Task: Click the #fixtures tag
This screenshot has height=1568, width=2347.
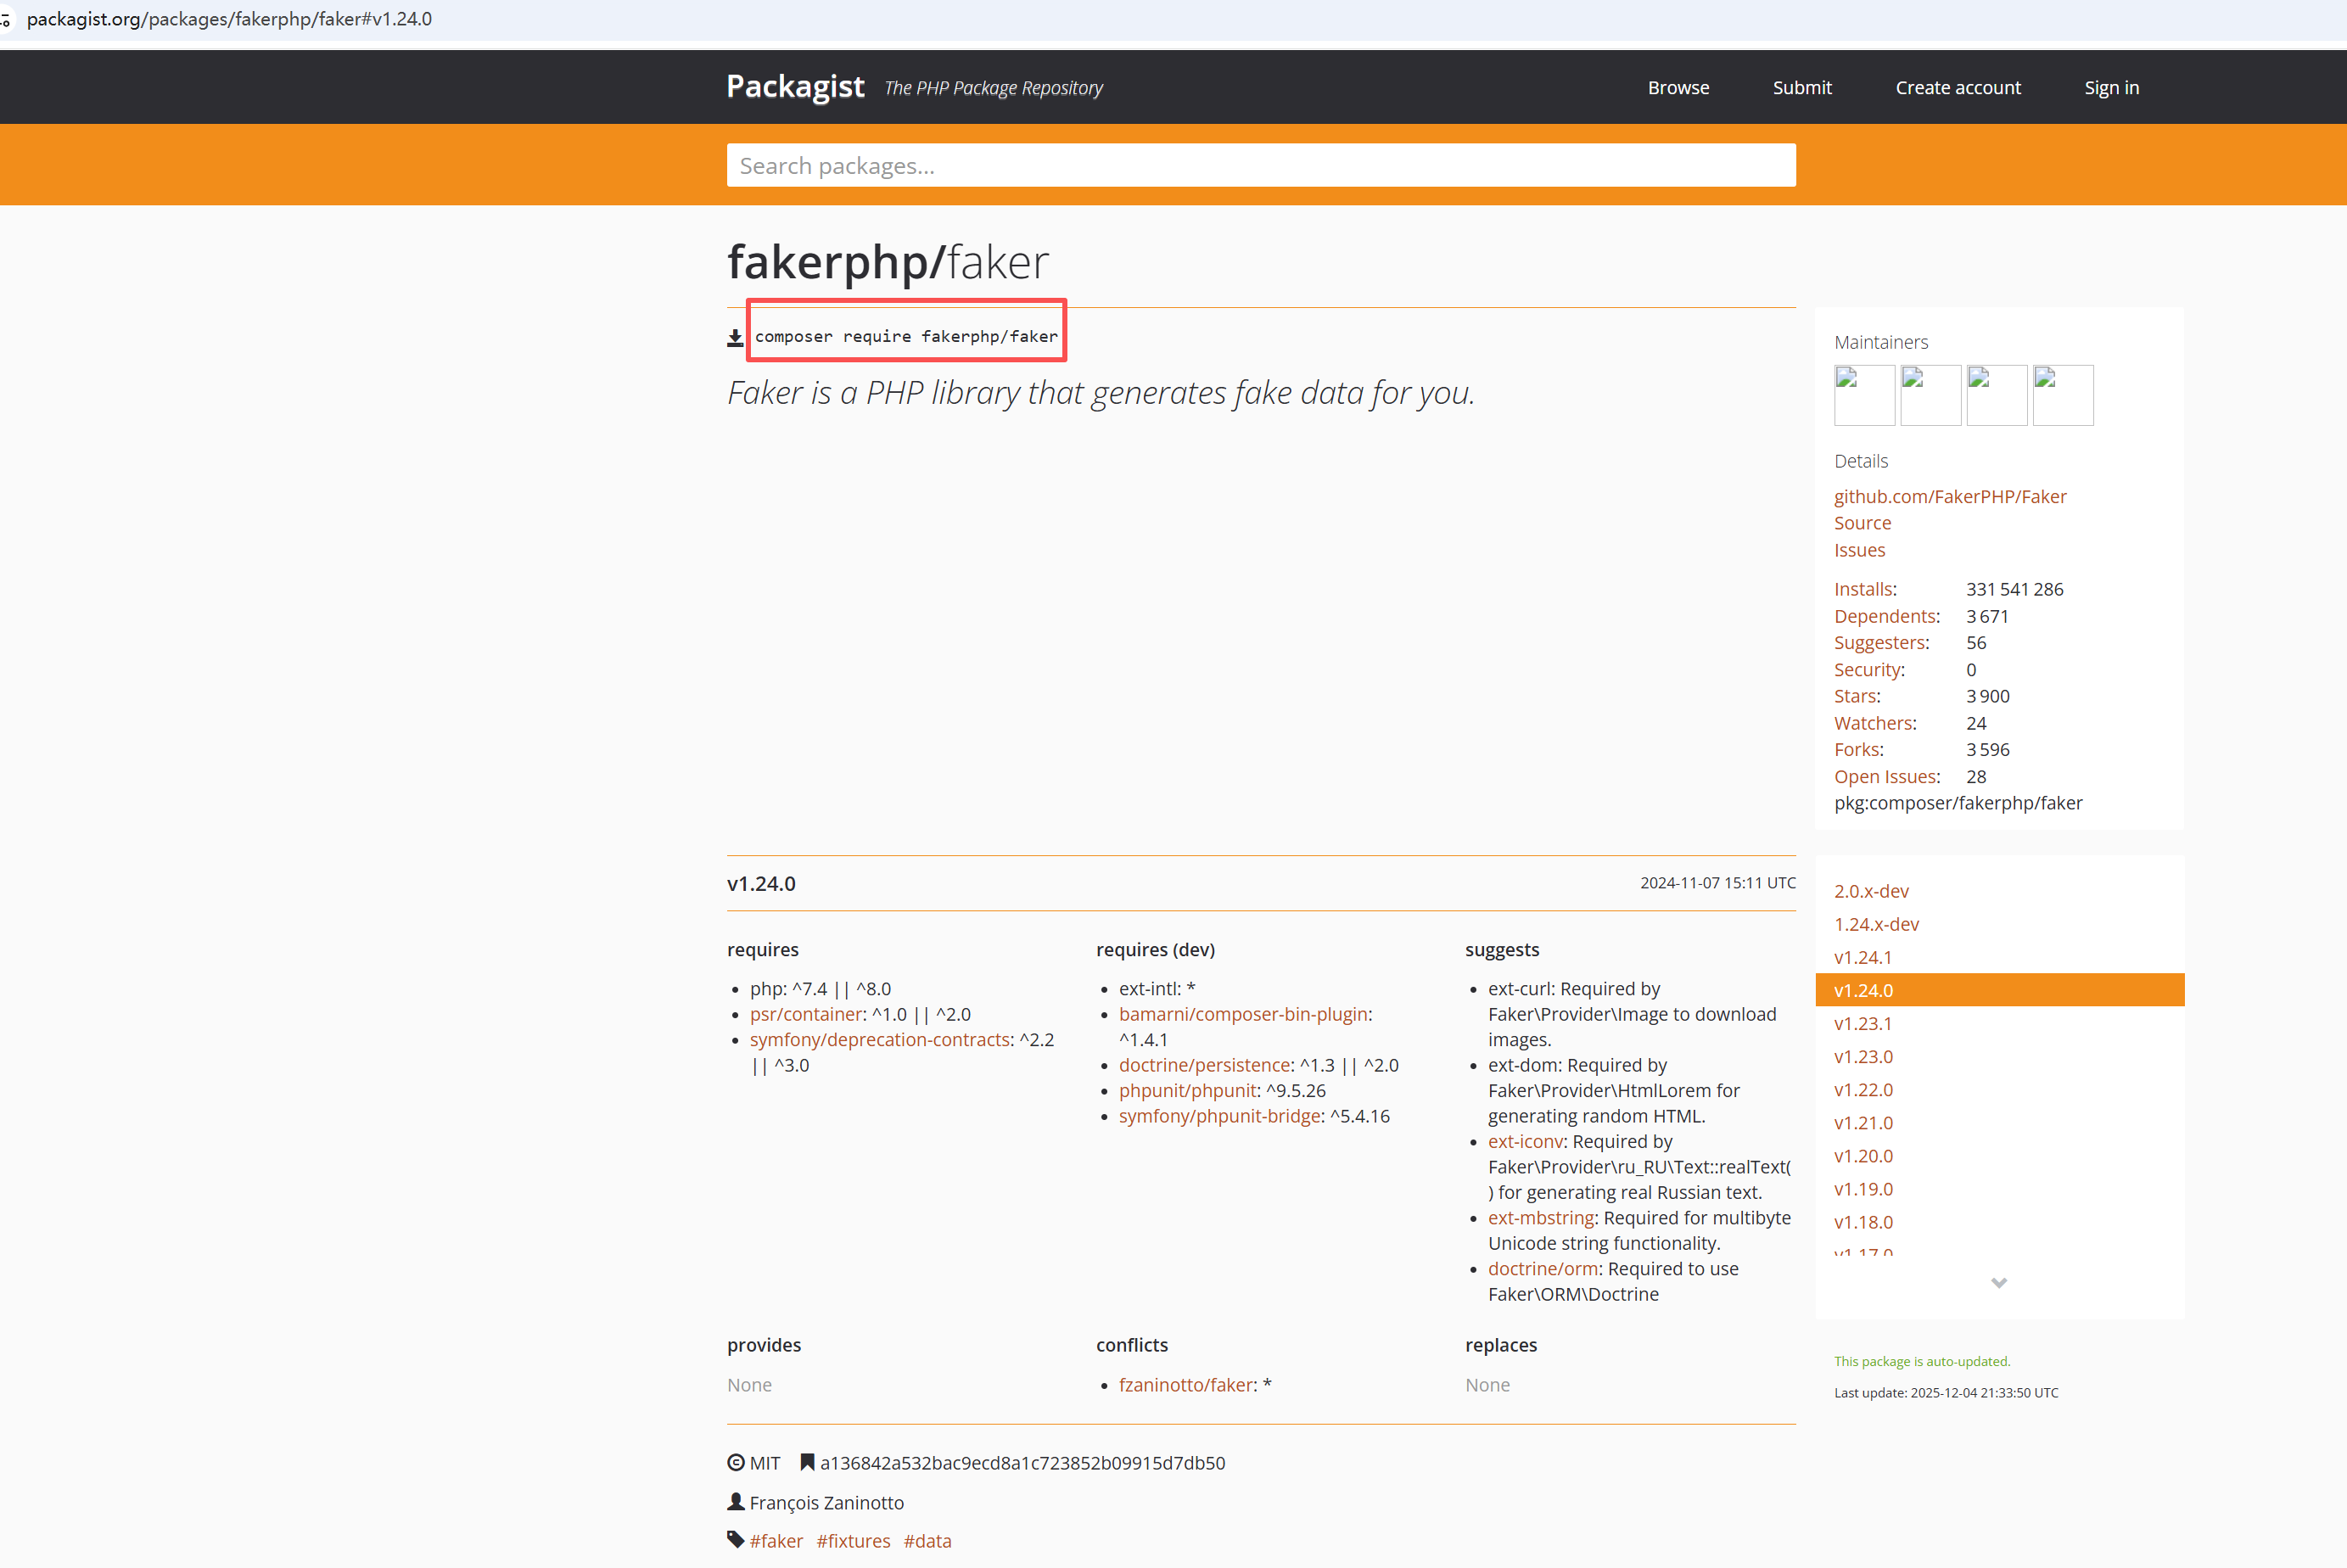Action: 853,1541
